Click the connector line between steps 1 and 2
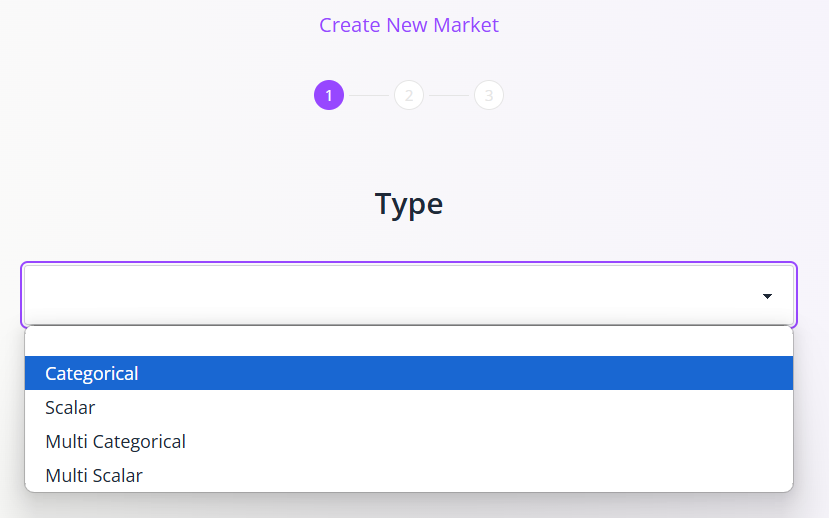The width and height of the screenshot is (829, 518). 369,96
